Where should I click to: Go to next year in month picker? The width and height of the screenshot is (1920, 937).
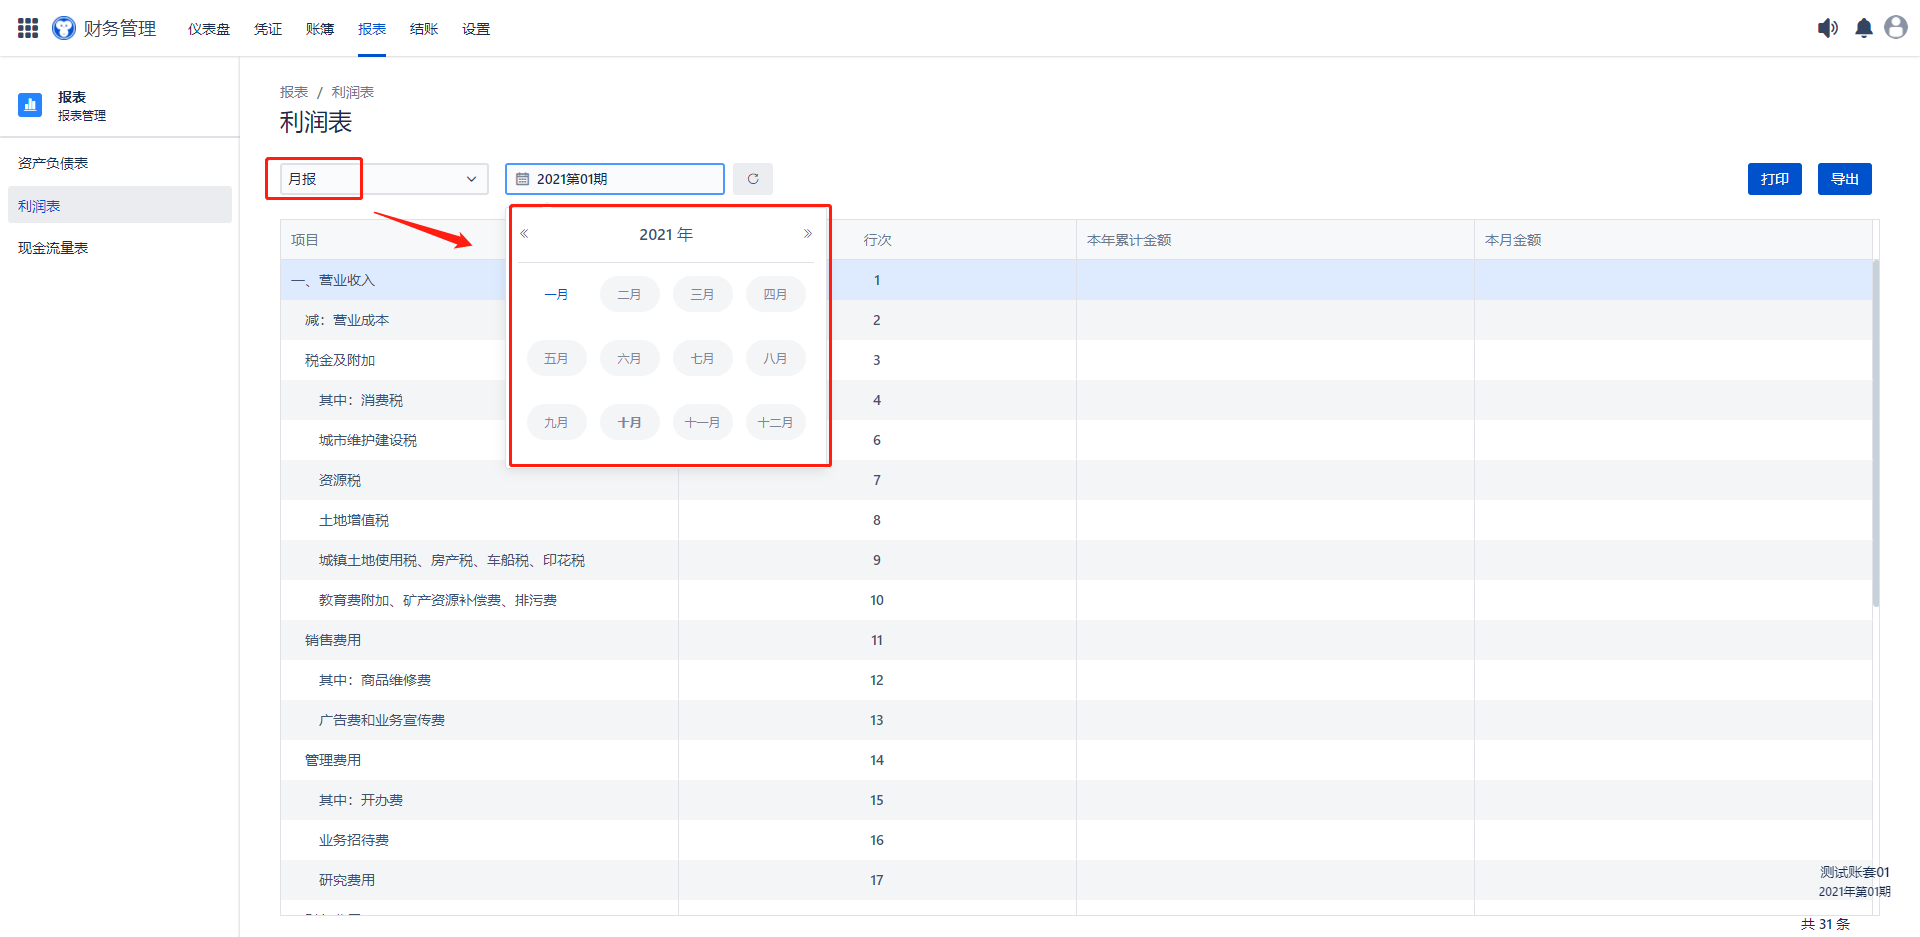click(x=808, y=234)
